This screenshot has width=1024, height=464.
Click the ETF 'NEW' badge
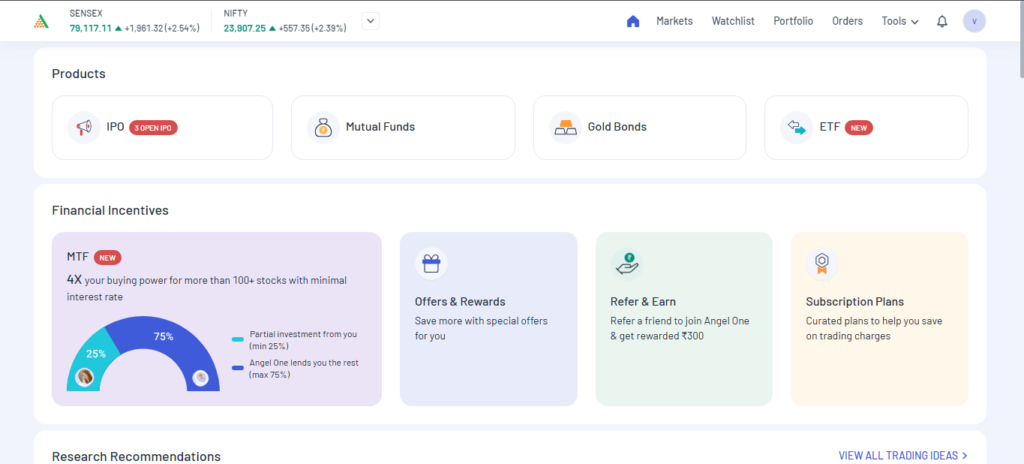pos(859,128)
